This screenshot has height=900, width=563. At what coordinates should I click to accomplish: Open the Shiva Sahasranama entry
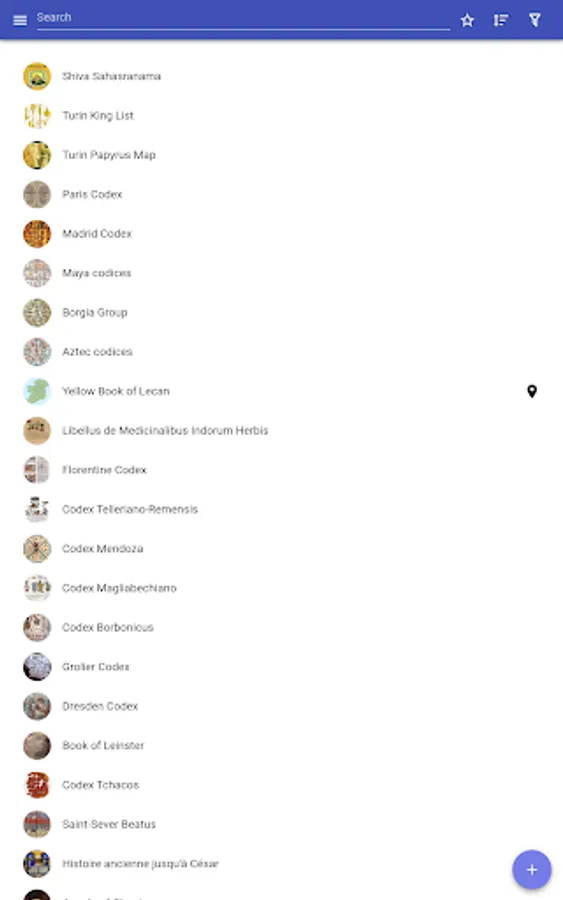[281, 76]
